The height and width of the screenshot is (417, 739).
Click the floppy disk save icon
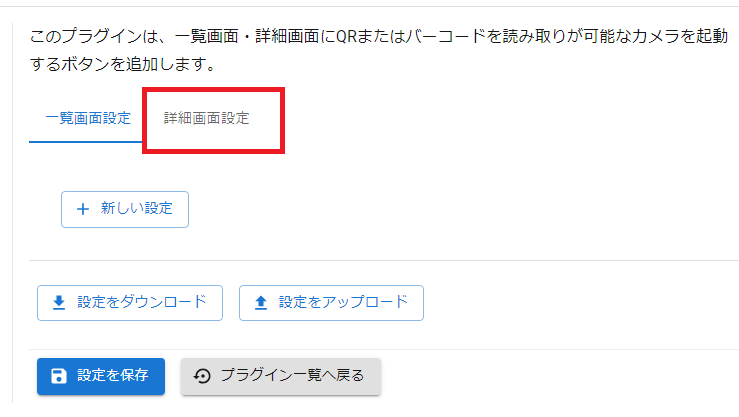click(x=59, y=376)
